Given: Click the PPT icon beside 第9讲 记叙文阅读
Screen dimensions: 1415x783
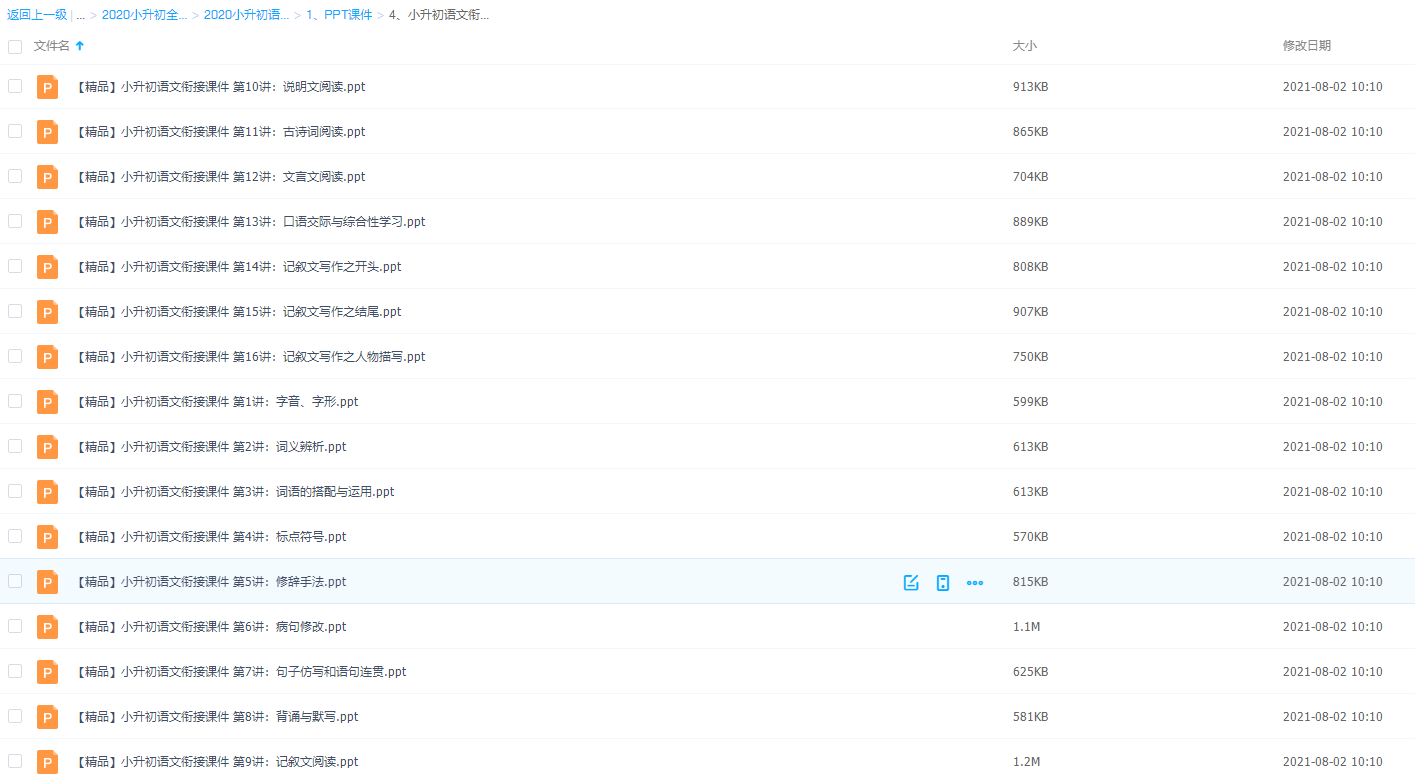Looking at the screenshot, I should tap(47, 762).
